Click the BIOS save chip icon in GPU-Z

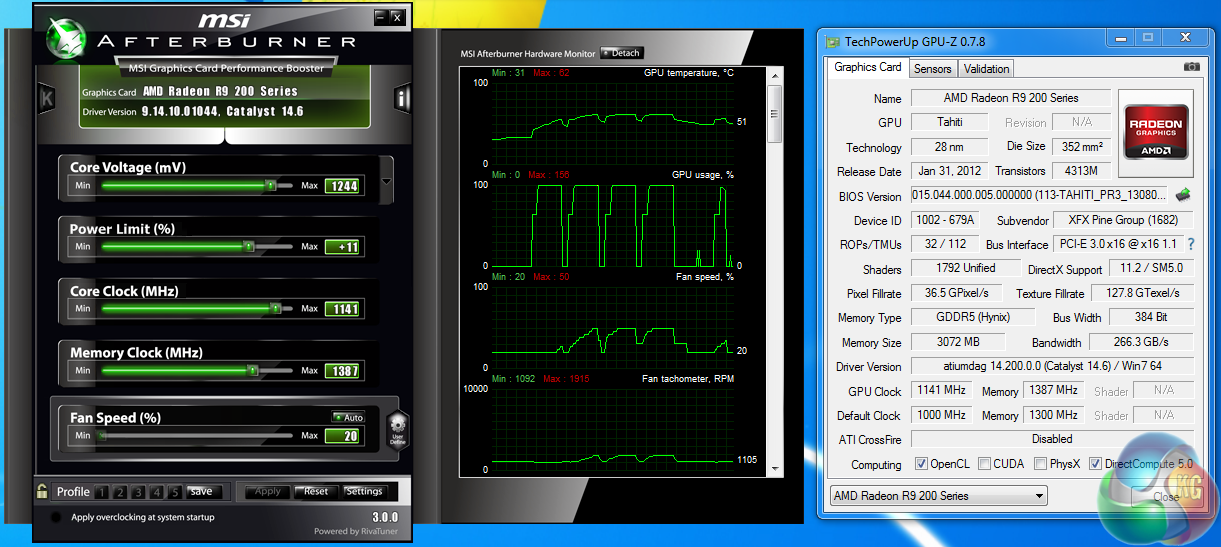1184,195
